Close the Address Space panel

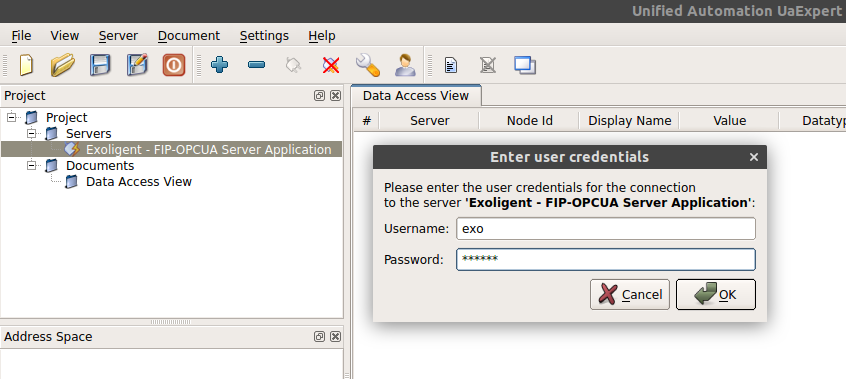pyautogui.click(x=336, y=336)
